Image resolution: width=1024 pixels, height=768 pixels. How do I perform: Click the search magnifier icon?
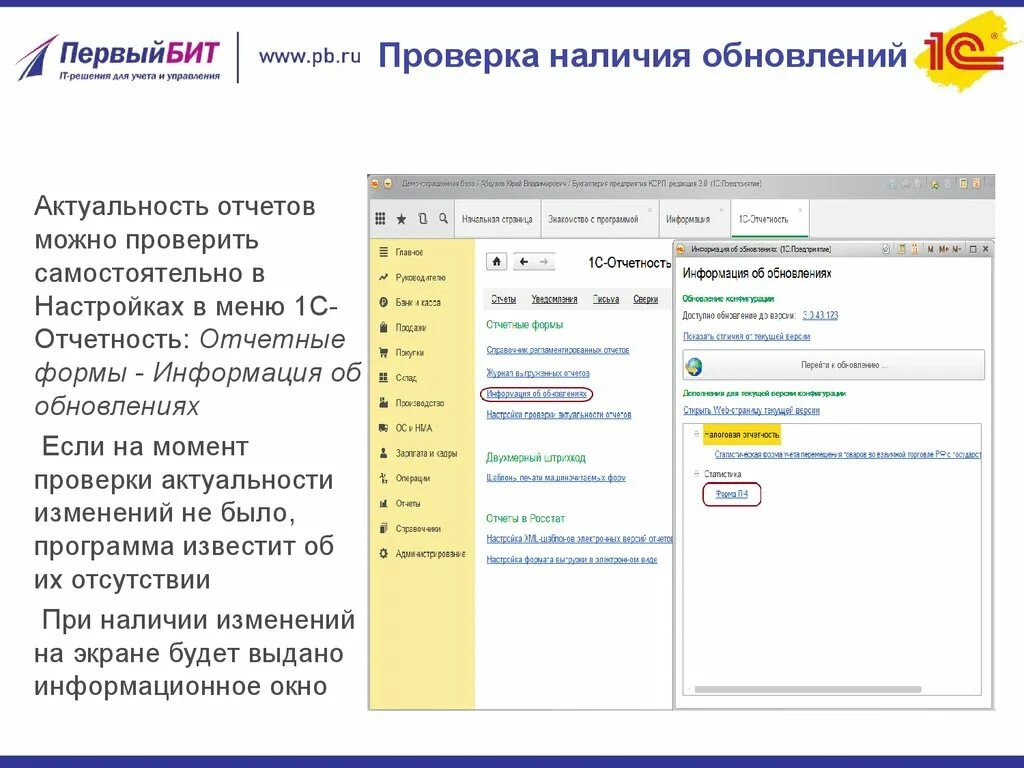click(443, 219)
